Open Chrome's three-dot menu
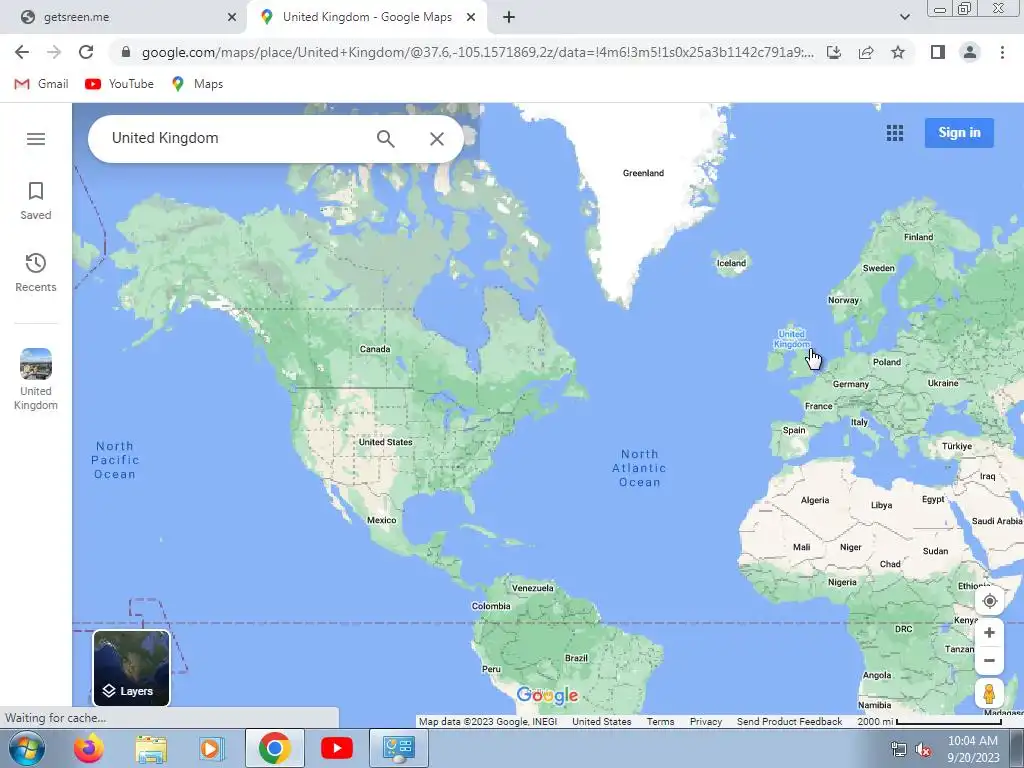The height and width of the screenshot is (768, 1024). pos(1002,52)
